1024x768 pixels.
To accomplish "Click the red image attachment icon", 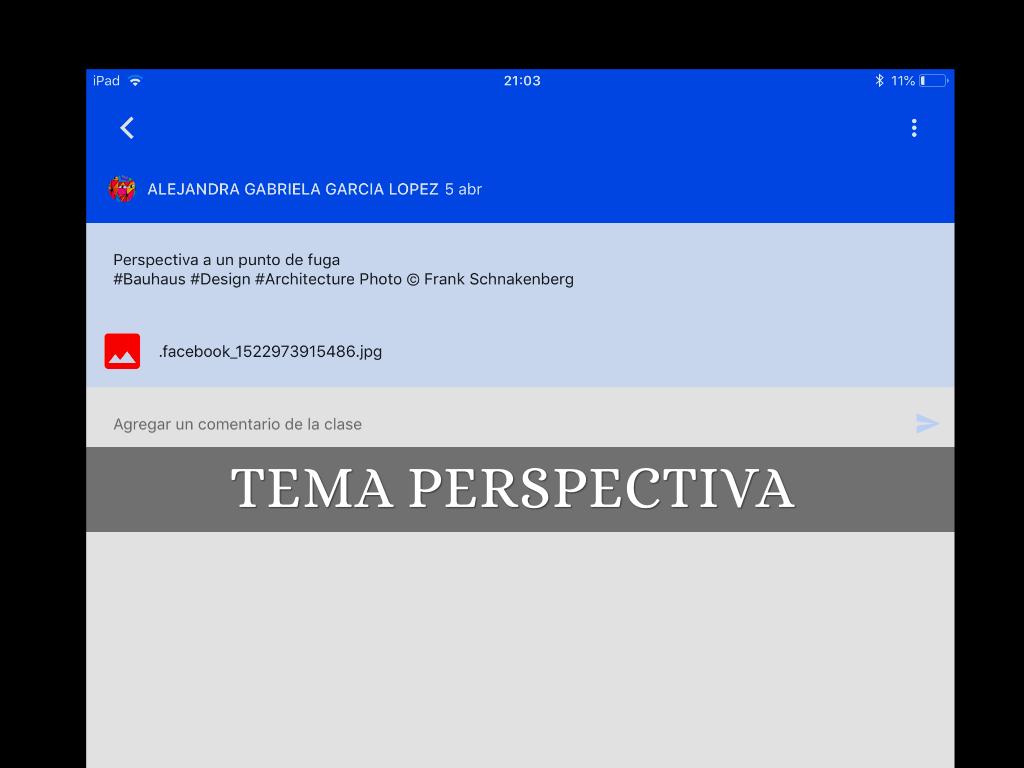I will coord(122,351).
